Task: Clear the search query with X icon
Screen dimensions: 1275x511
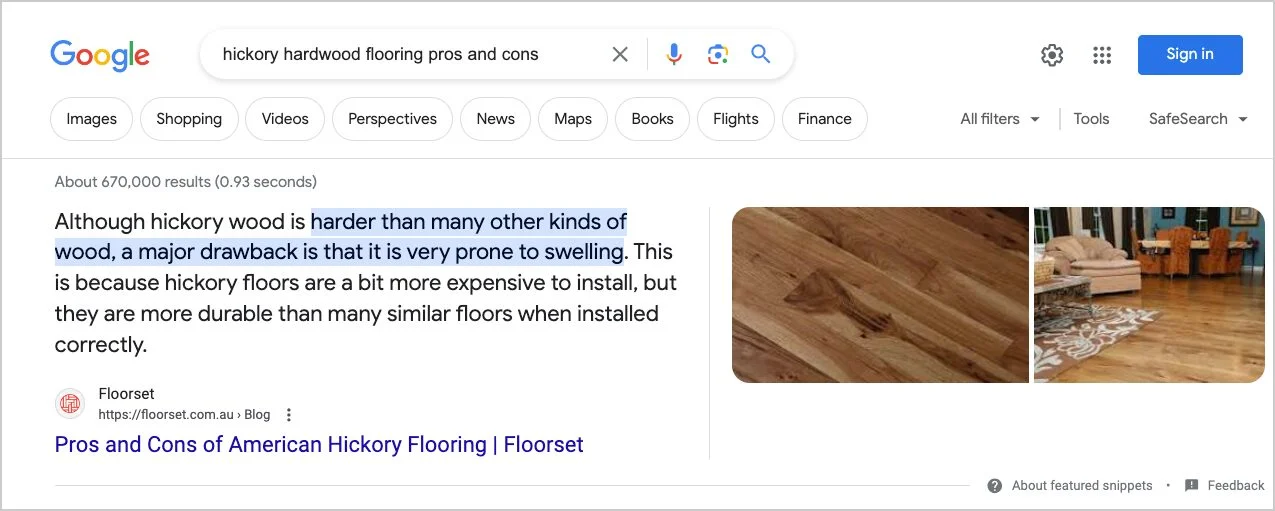Action: tap(620, 54)
